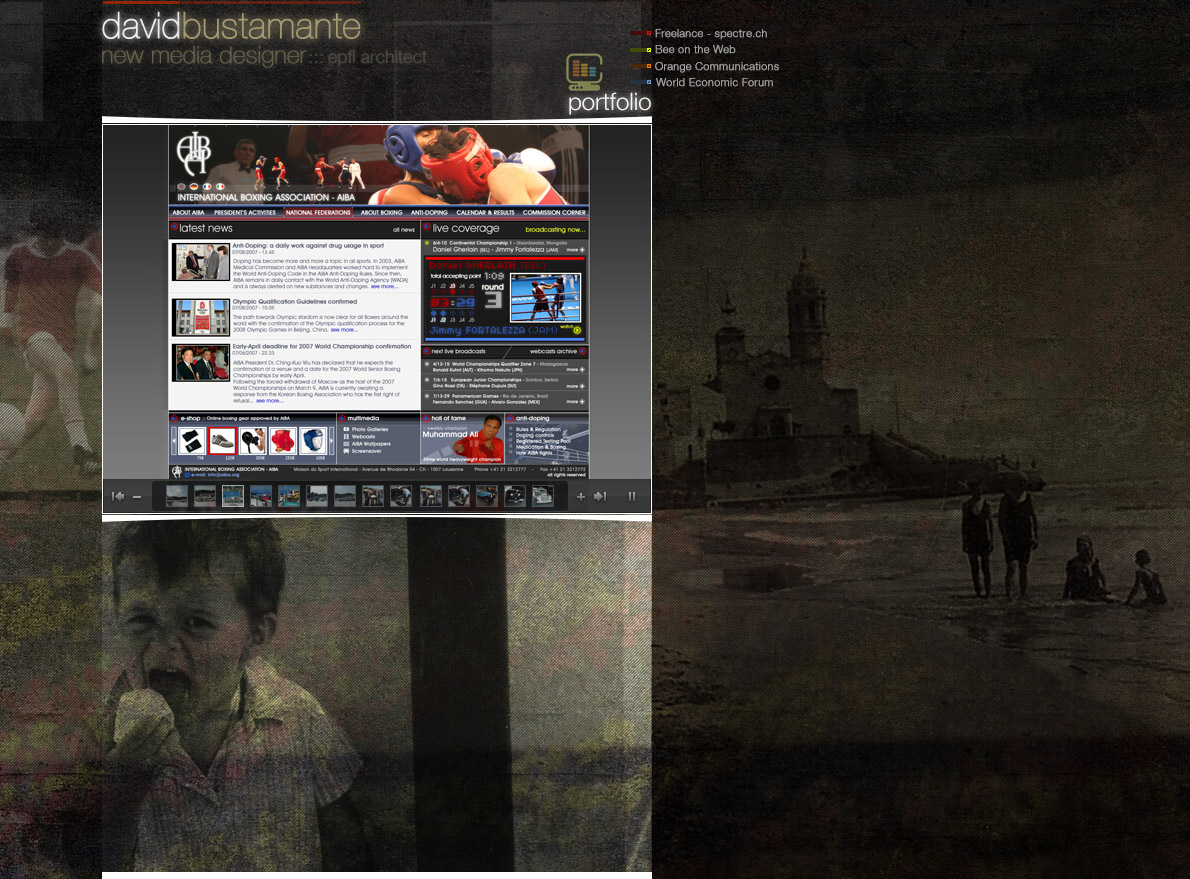The width and height of the screenshot is (1190, 879).
Task: Select the blue vintage car thumbnail
Action: [x=486, y=496]
